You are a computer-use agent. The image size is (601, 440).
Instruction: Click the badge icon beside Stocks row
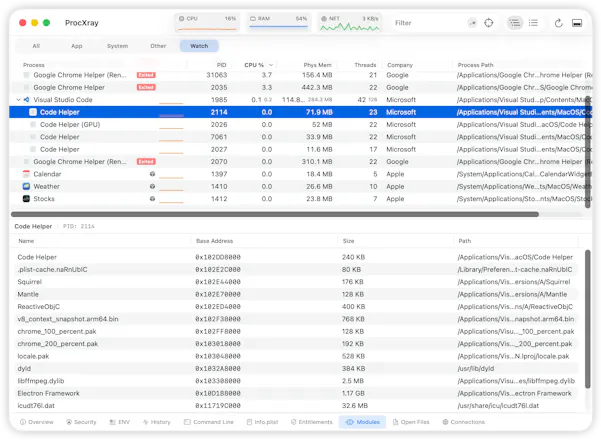click(152, 199)
